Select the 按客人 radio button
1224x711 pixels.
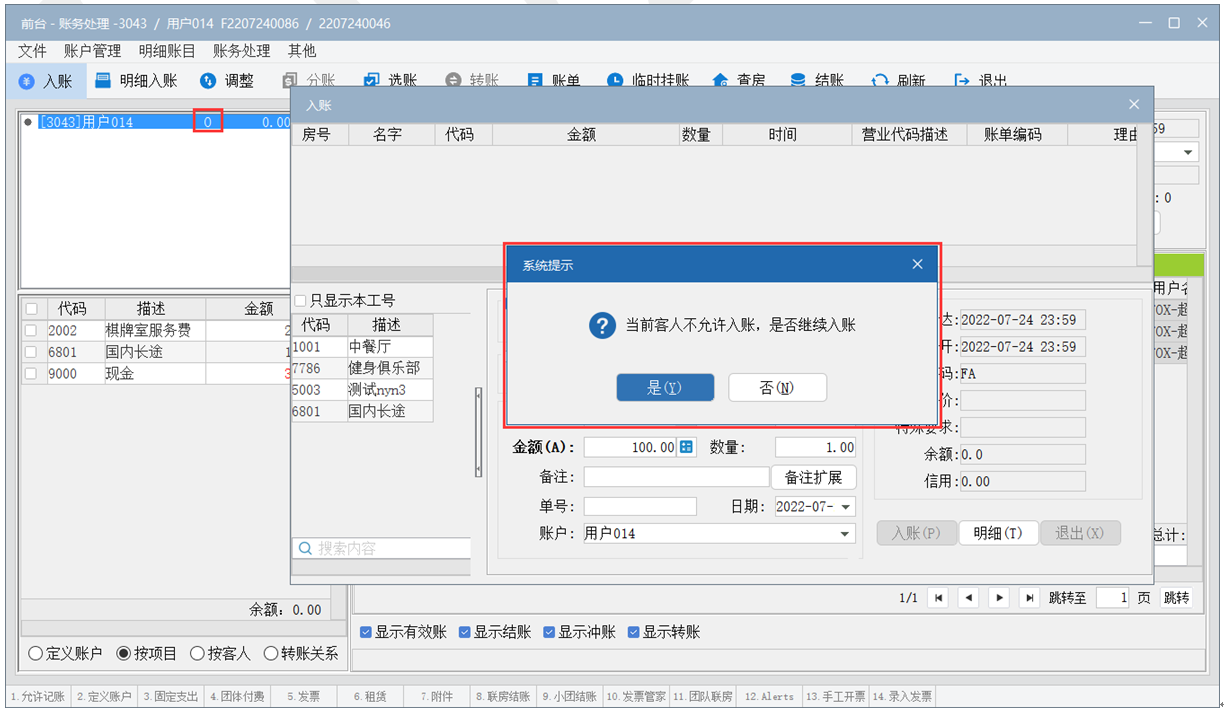(197, 654)
